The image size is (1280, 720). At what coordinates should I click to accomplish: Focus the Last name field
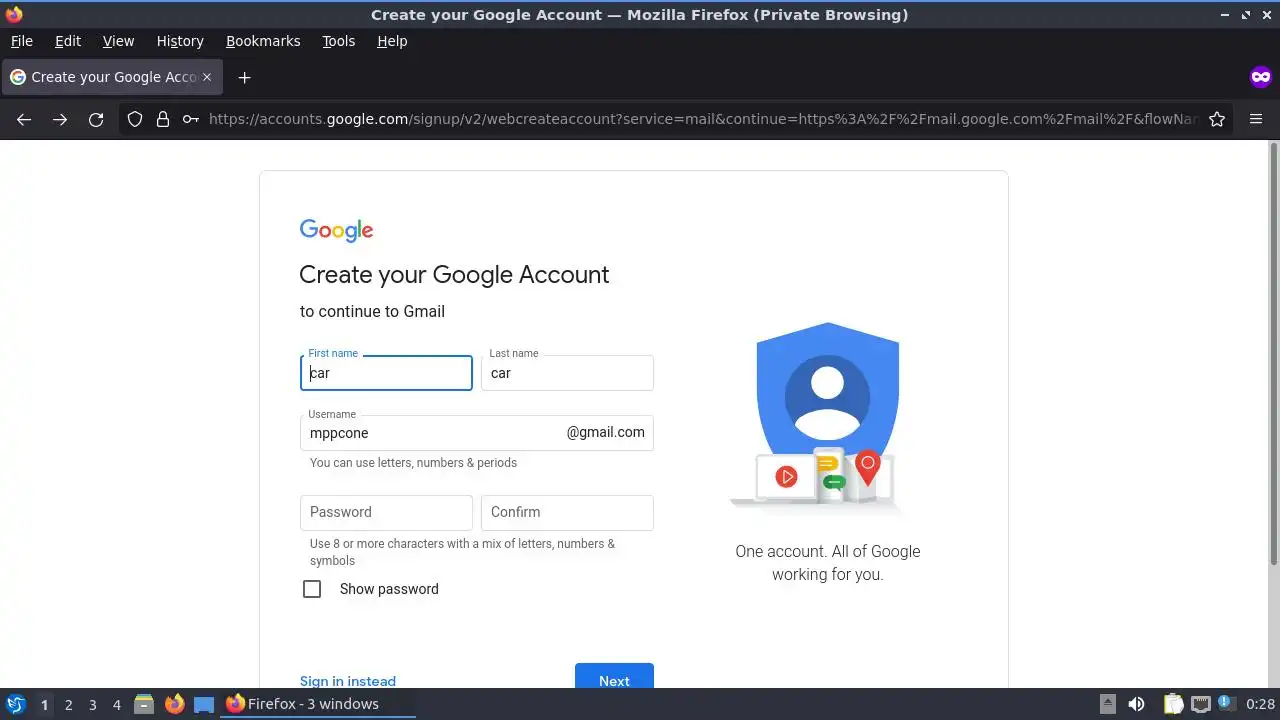(x=567, y=373)
